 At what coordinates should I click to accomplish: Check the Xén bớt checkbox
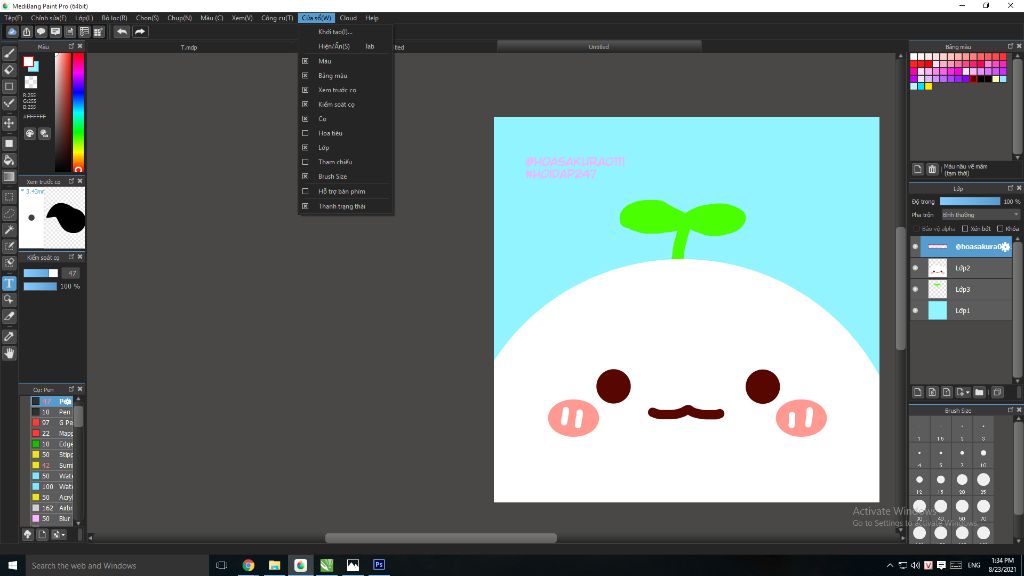coord(965,229)
